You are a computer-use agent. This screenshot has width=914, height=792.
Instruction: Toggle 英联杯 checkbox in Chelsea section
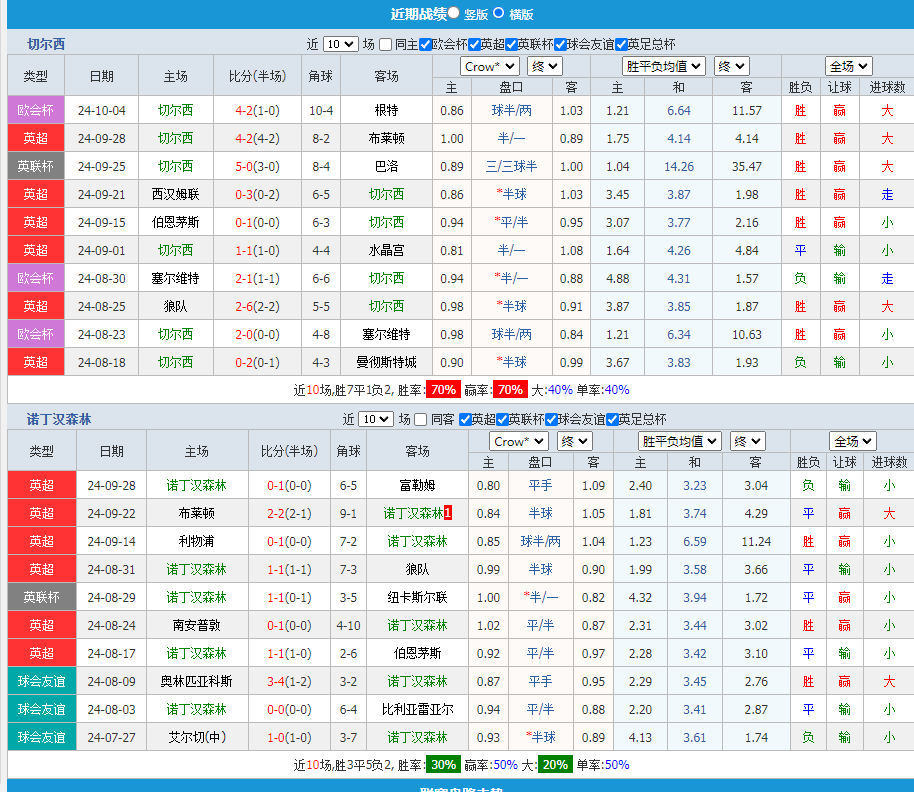(x=512, y=44)
